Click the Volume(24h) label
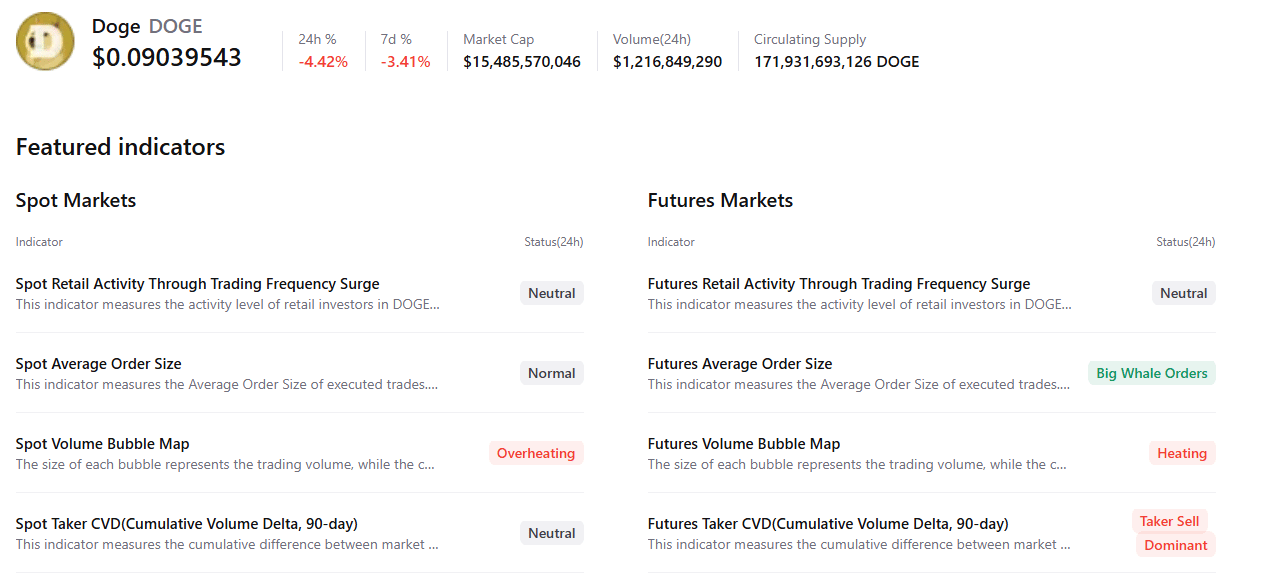The width and height of the screenshot is (1264, 583). pyautogui.click(x=652, y=39)
